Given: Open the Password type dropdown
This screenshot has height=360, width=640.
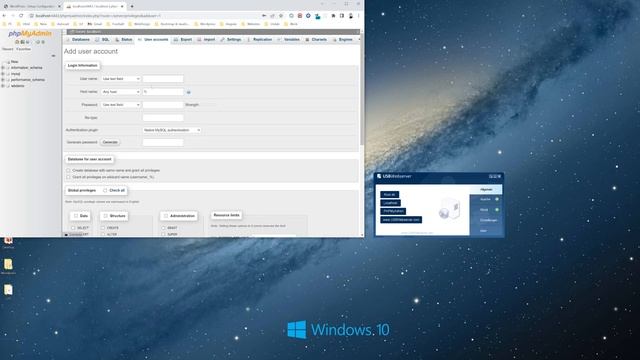Looking at the screenshot, I should click(121, 105).
